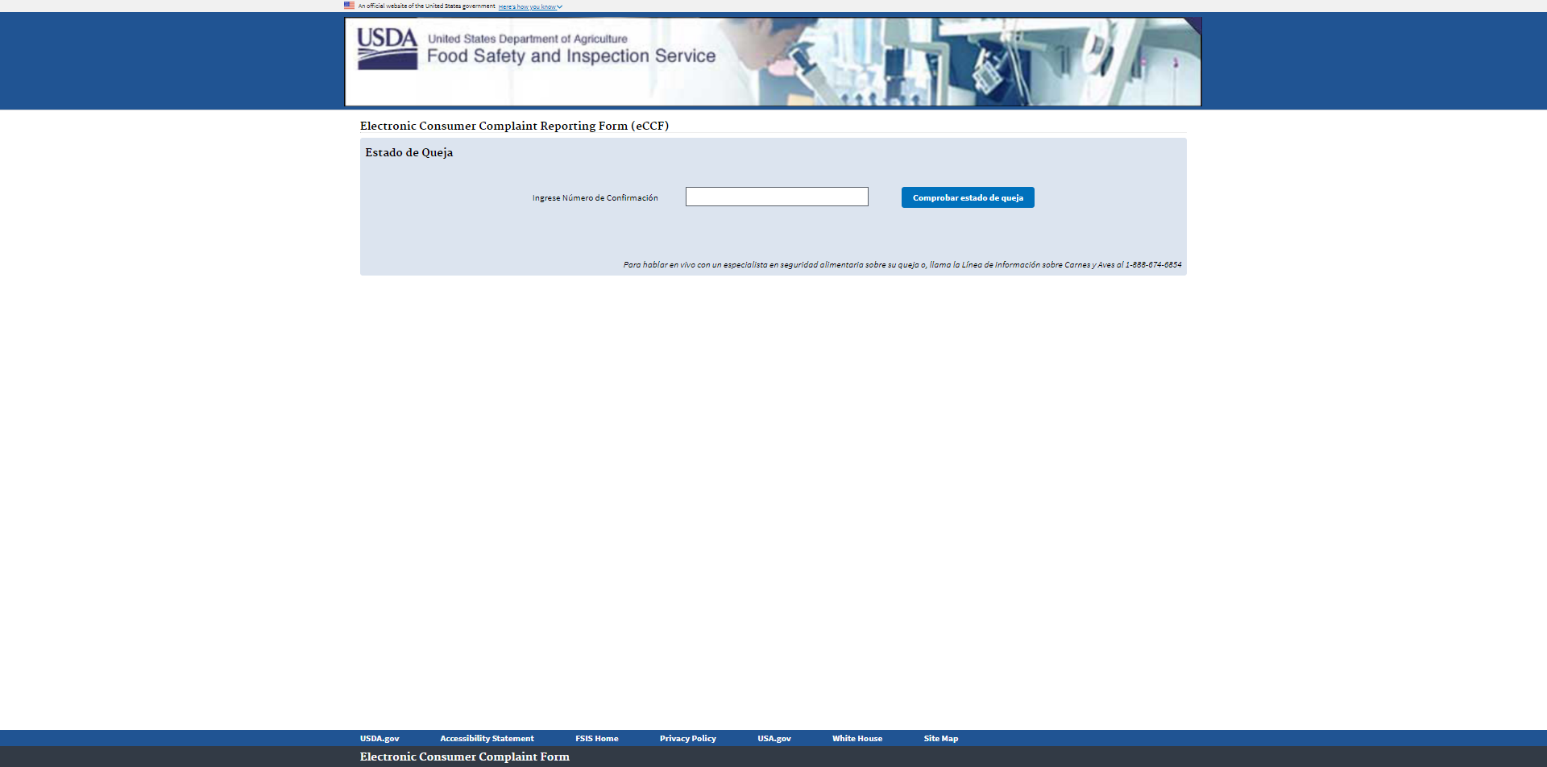Click the "Estado de Queja" section heading
This screenshot has width=1547, height=767.
[x=409, y=153]
